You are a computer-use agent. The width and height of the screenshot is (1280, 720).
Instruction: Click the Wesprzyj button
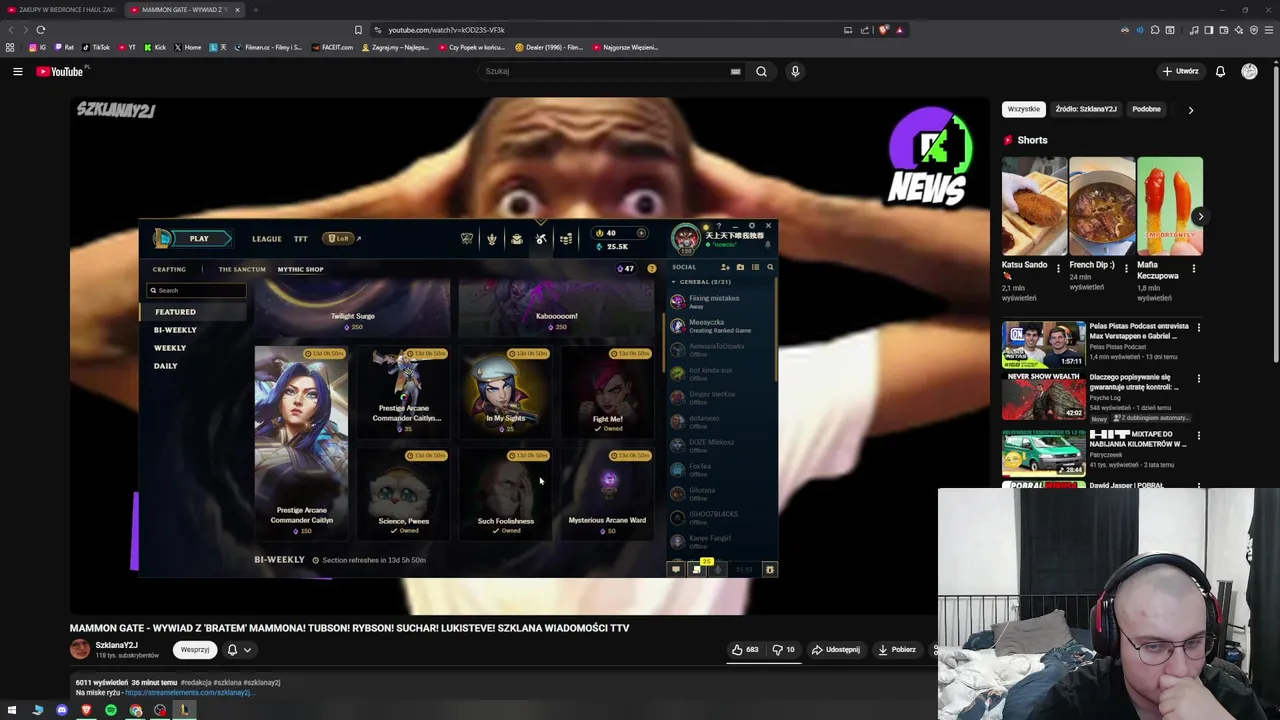pyautogui.click(x=195, y=650)
